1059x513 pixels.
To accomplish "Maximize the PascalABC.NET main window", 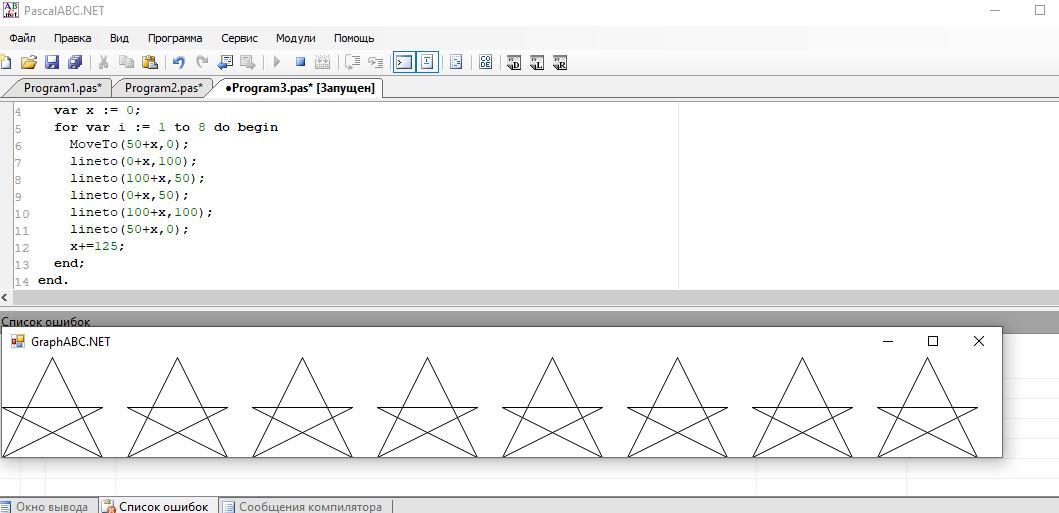I will 1039,10.
